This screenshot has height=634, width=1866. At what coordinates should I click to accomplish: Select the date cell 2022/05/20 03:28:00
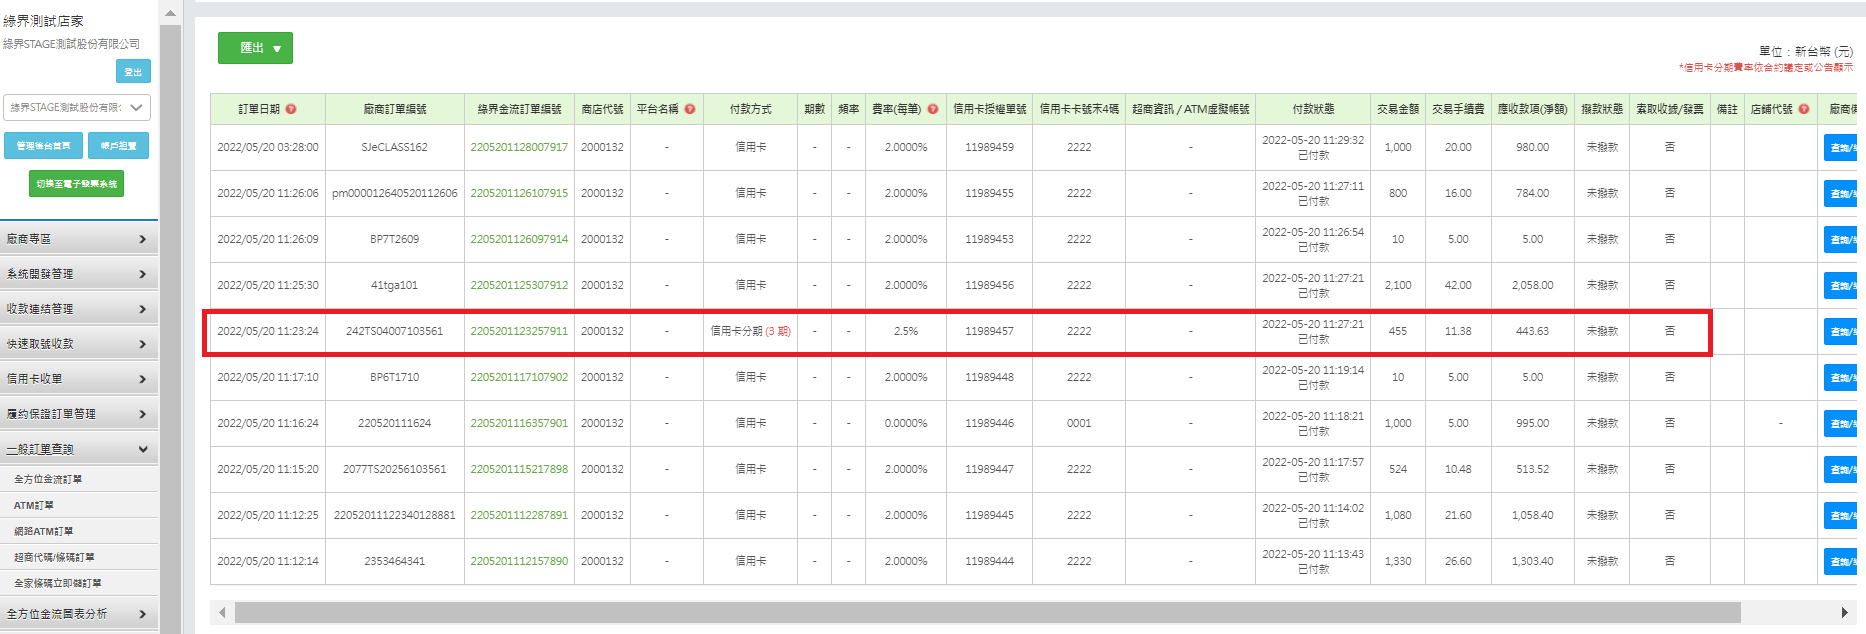click(x=268, y=147)
